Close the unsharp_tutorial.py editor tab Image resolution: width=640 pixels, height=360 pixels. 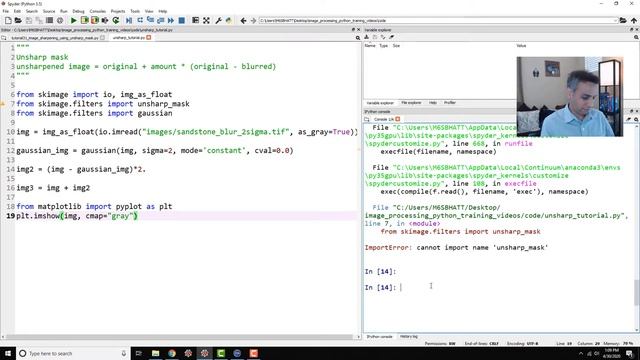[149, 38]
